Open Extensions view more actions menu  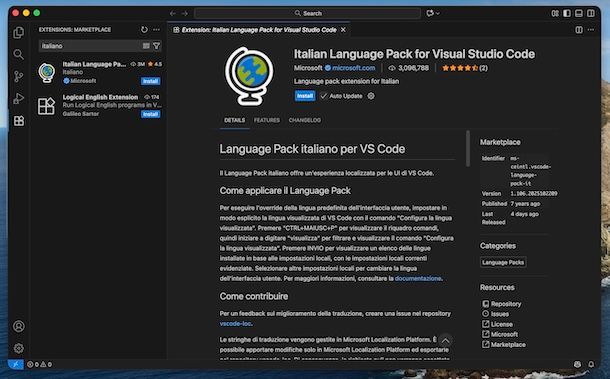156,30
